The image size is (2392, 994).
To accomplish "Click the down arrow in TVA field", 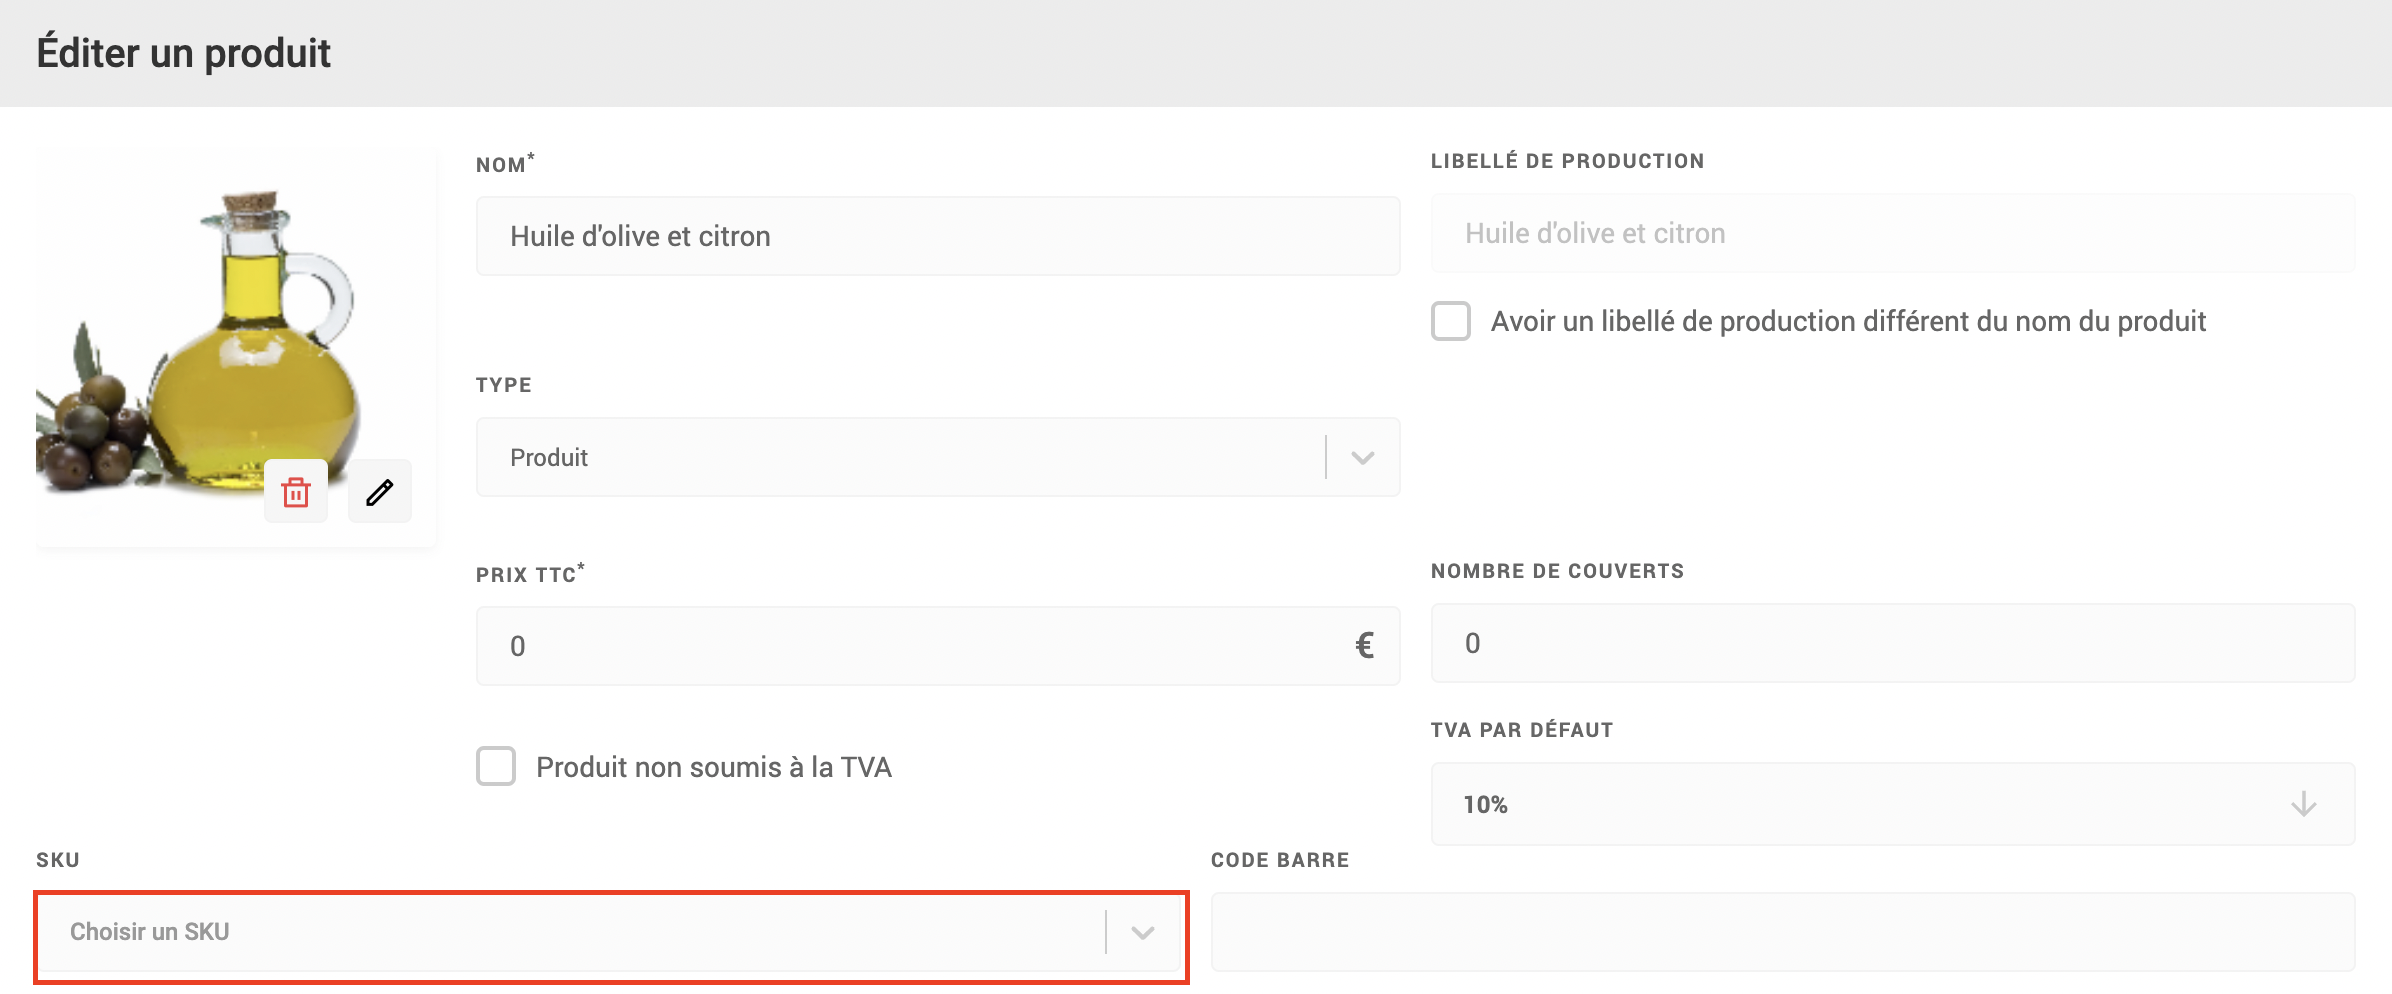I will point(2303,804).
